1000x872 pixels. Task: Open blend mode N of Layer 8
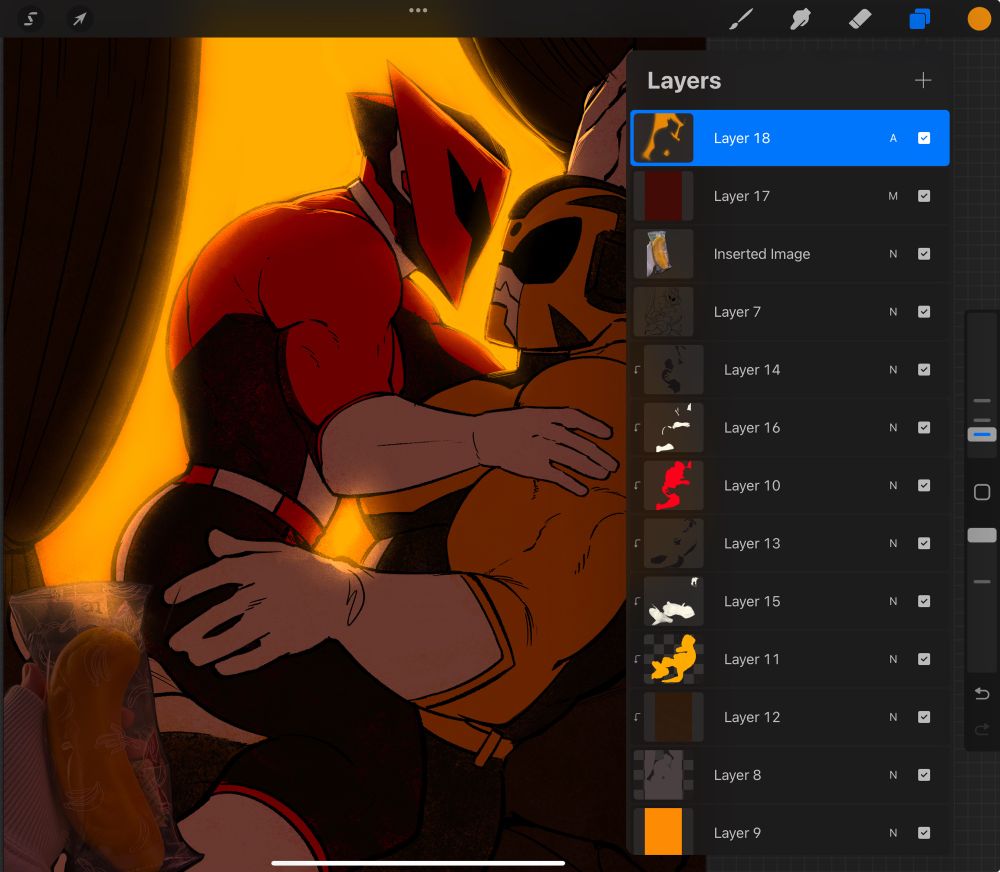pyautogui.click(x=893, y=775)
